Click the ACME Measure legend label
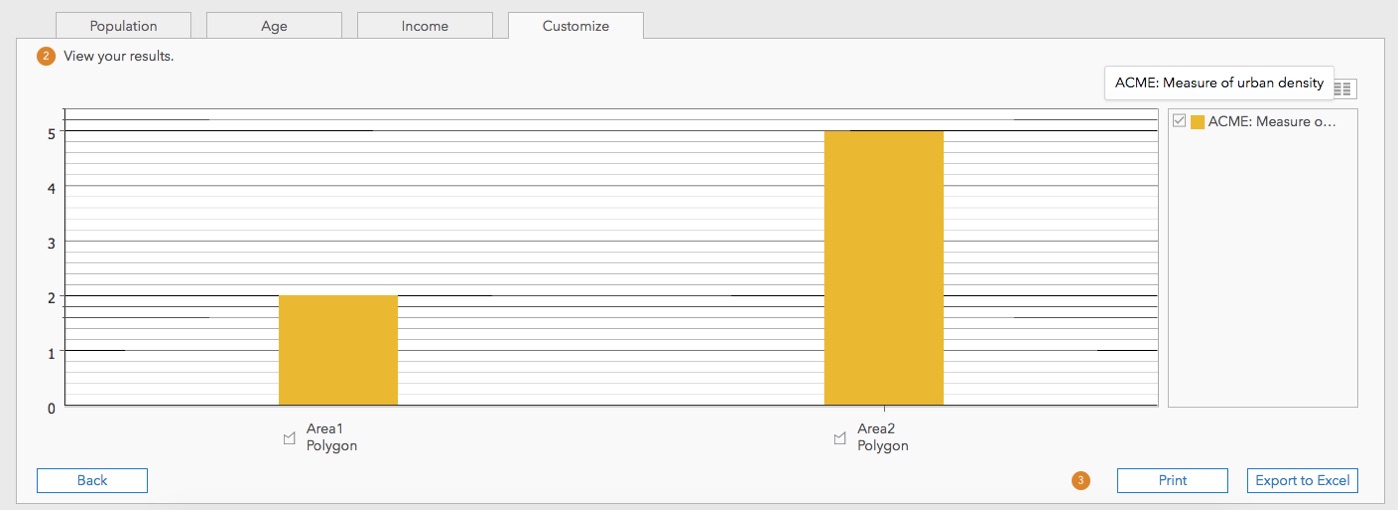The height and width of the screenshot is (510, 1400). pos(1271,121)
